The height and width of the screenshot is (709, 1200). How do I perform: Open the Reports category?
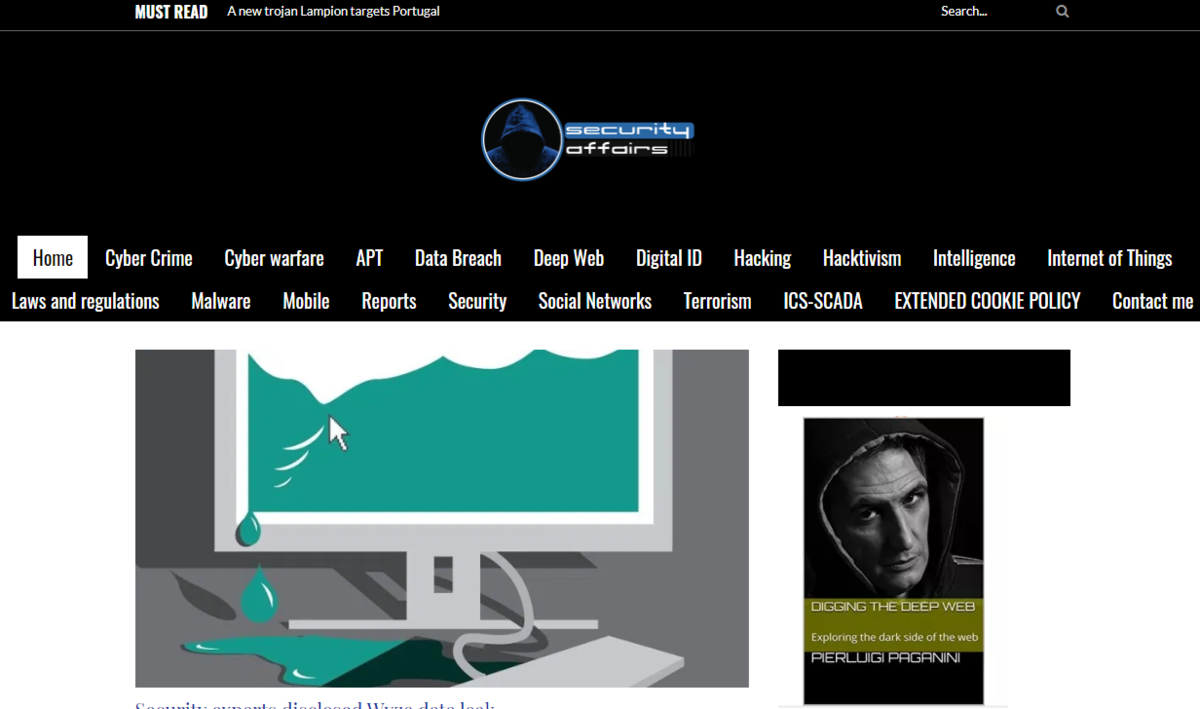[x=389, y=301]
